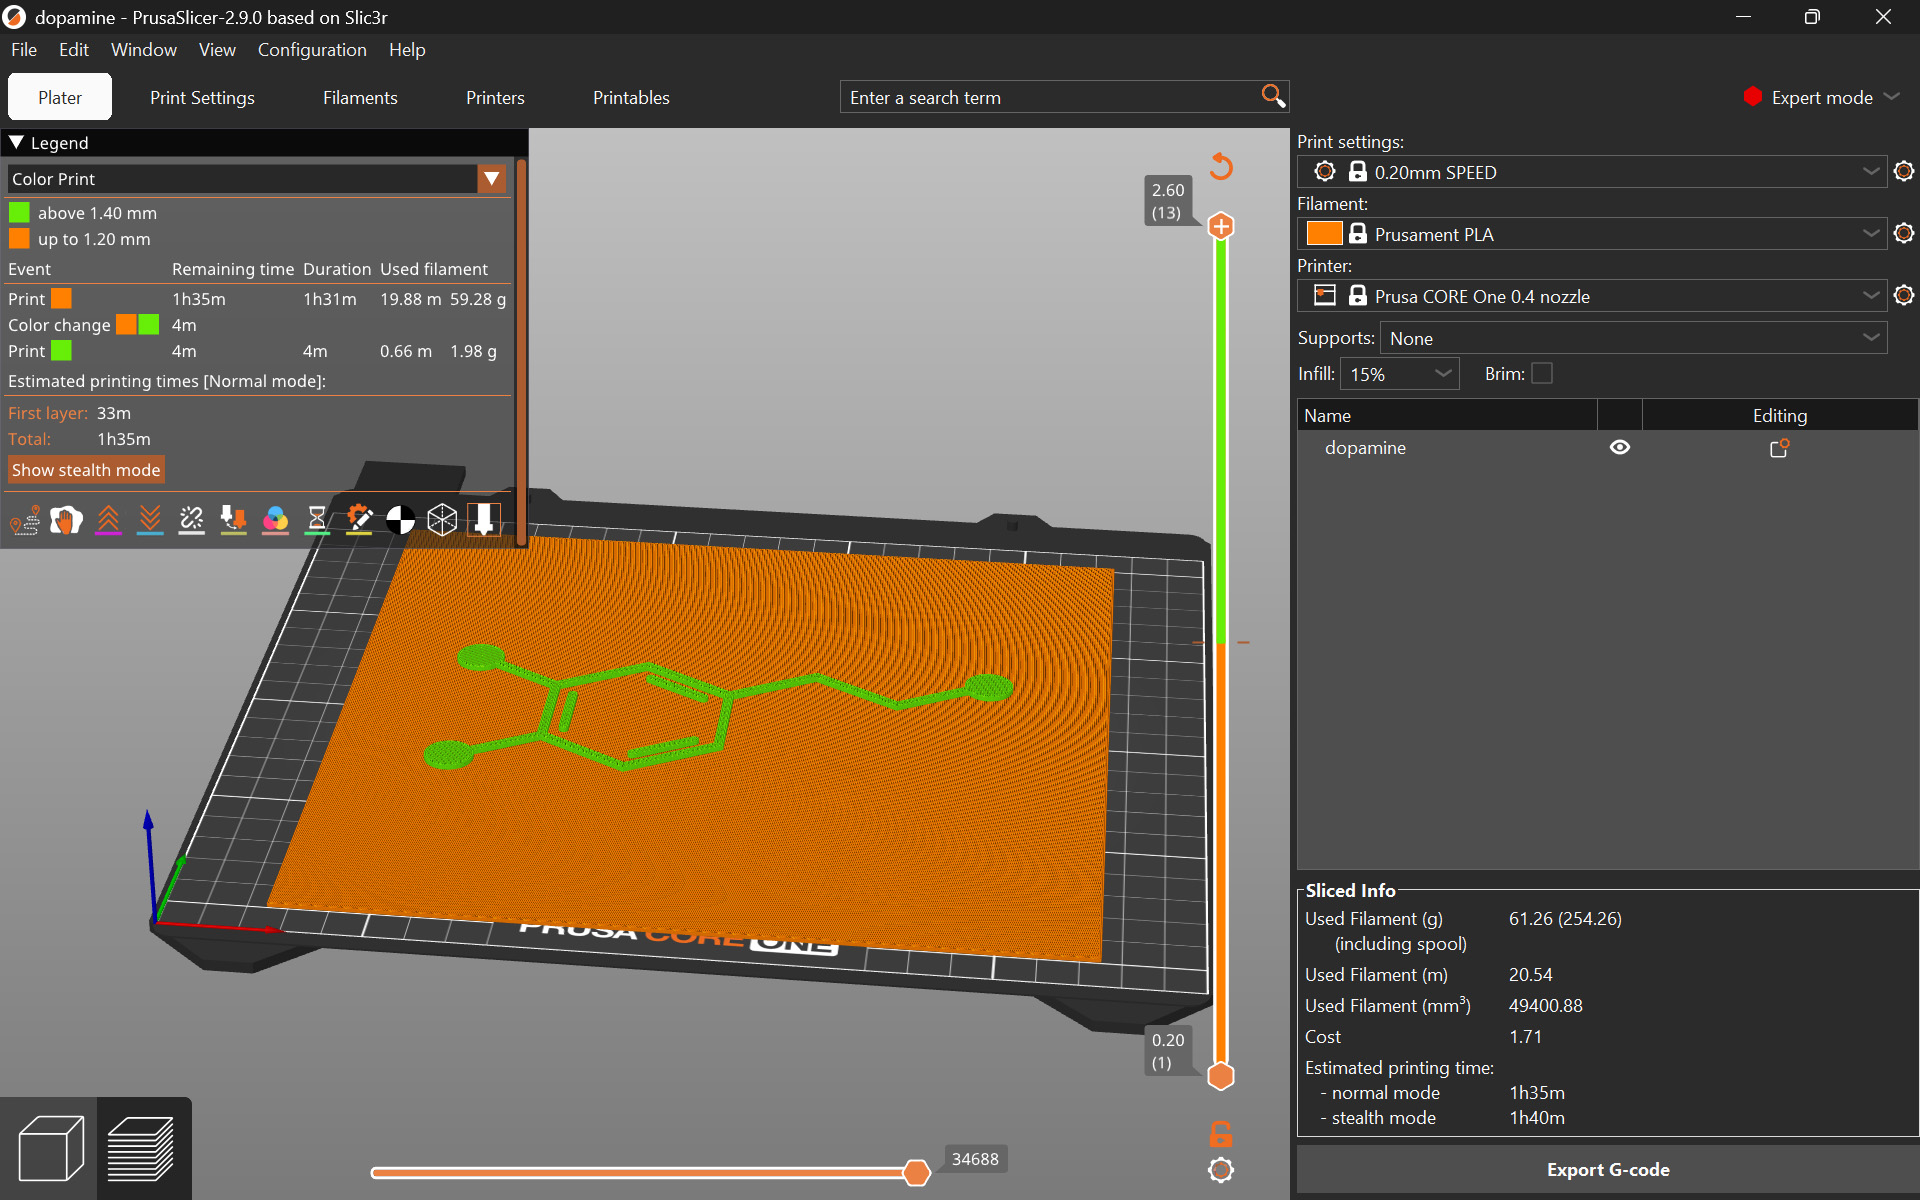Image resolution: width=1920 pixels, height=1200 pixels.
Task: Toggle travel moves visibility icon
Action: click(24, 520)
